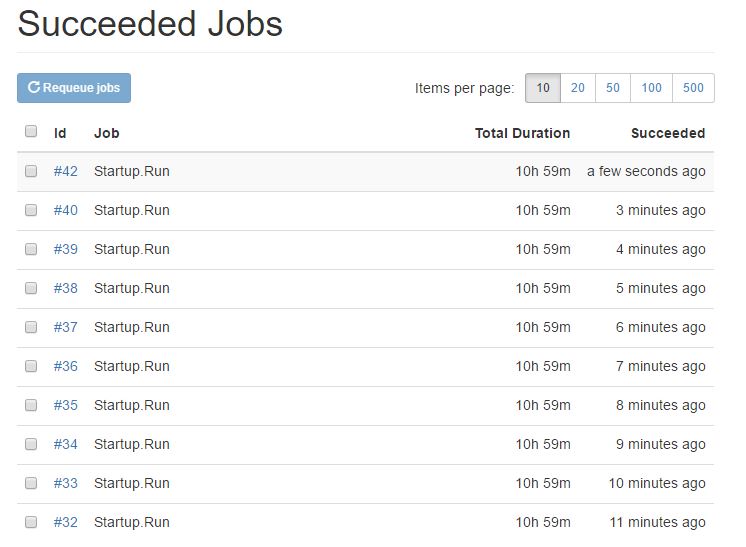The width and height of the screenshot is (746, 547).
Task: Check the box for job #42
Action: pos(31,171)
